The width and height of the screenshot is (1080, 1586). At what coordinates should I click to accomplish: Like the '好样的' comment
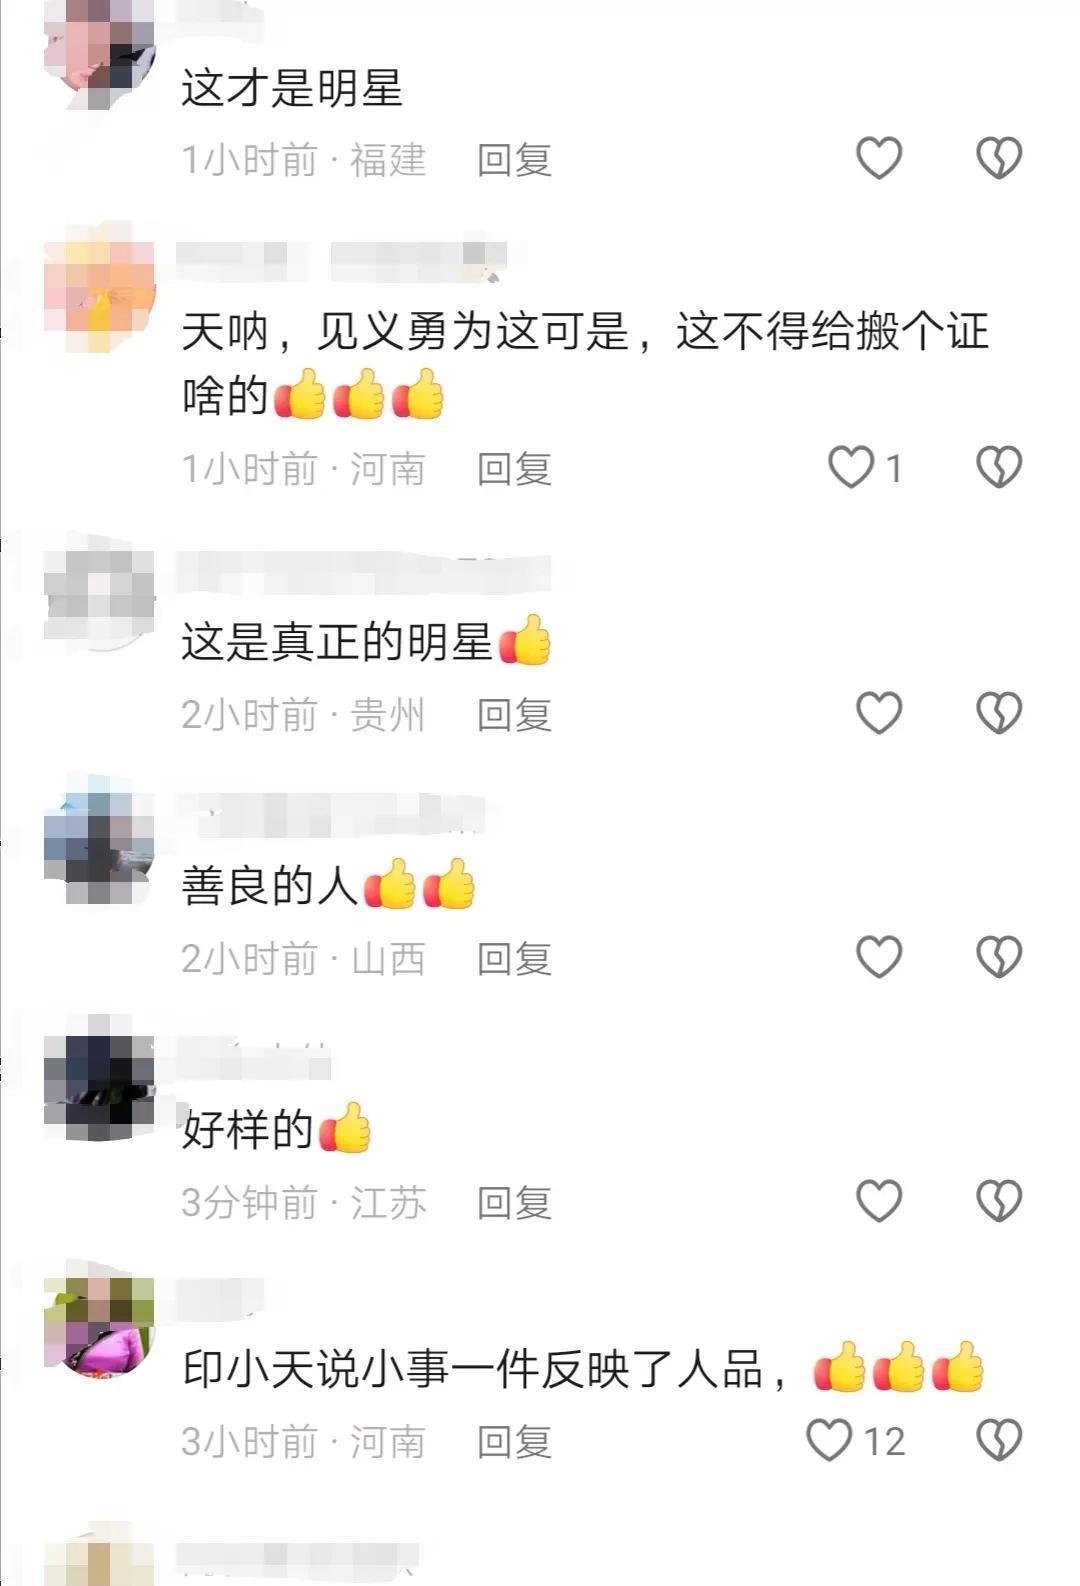pos(879,1201)
